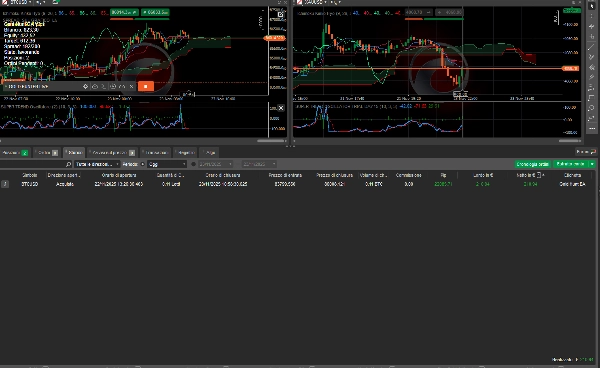Image resolution: width=600 pixels, height=368 pixels.
Task: Click the detach chart icon on the left chart
Action: tap(280, 15)
